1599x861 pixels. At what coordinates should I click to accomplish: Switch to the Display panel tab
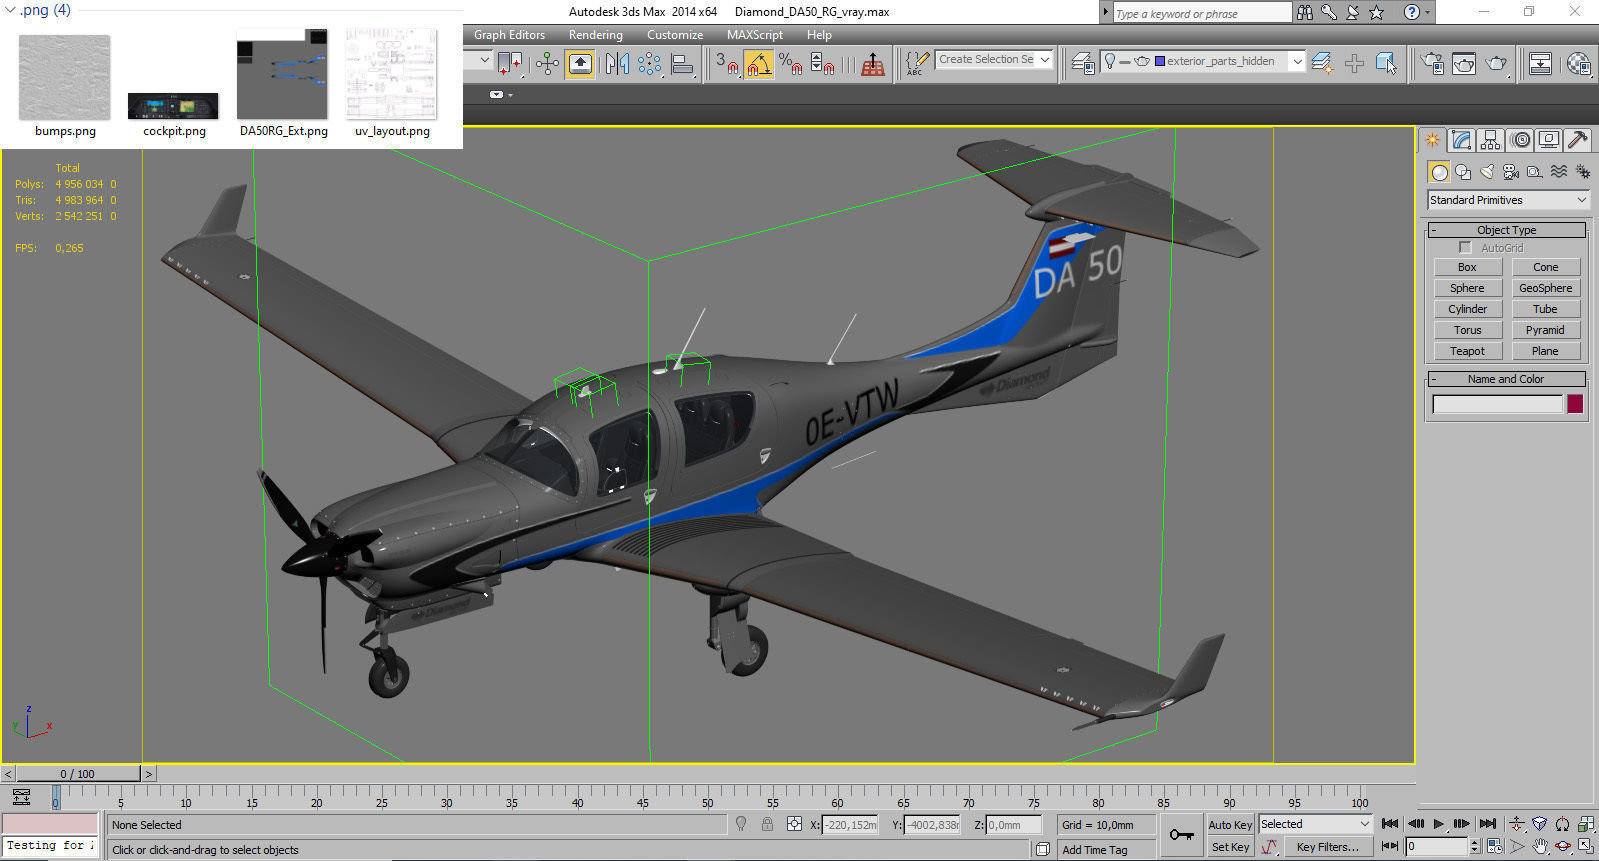point(1549,140)
